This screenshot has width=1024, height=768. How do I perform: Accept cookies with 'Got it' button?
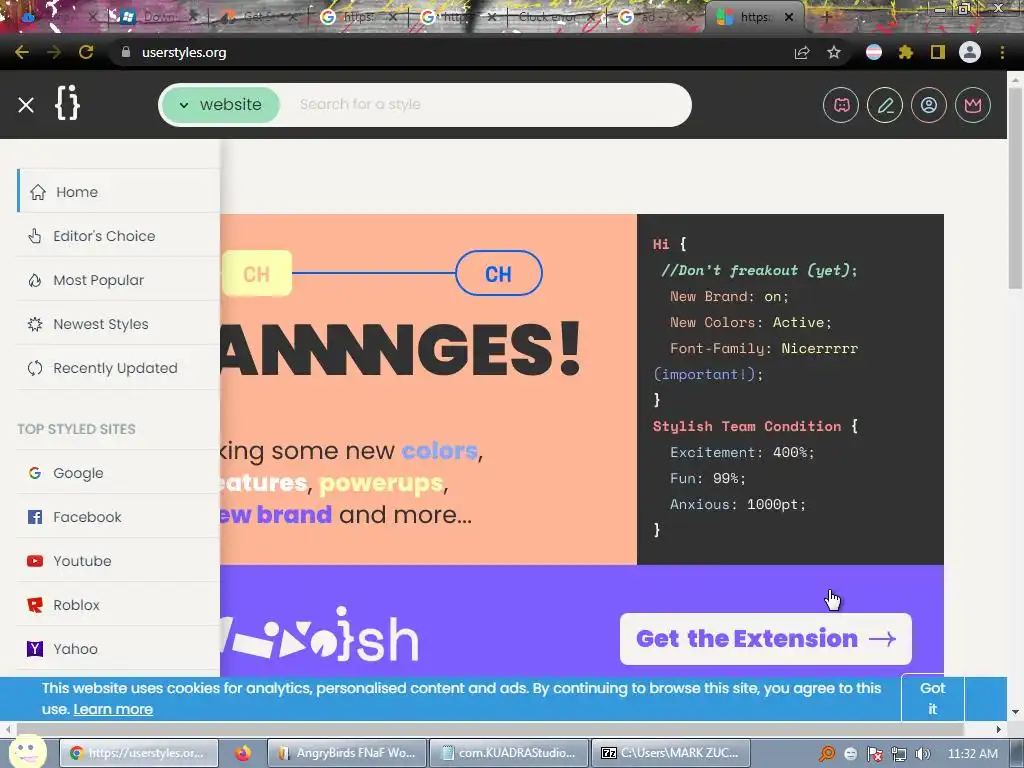(x=933, y=697)
